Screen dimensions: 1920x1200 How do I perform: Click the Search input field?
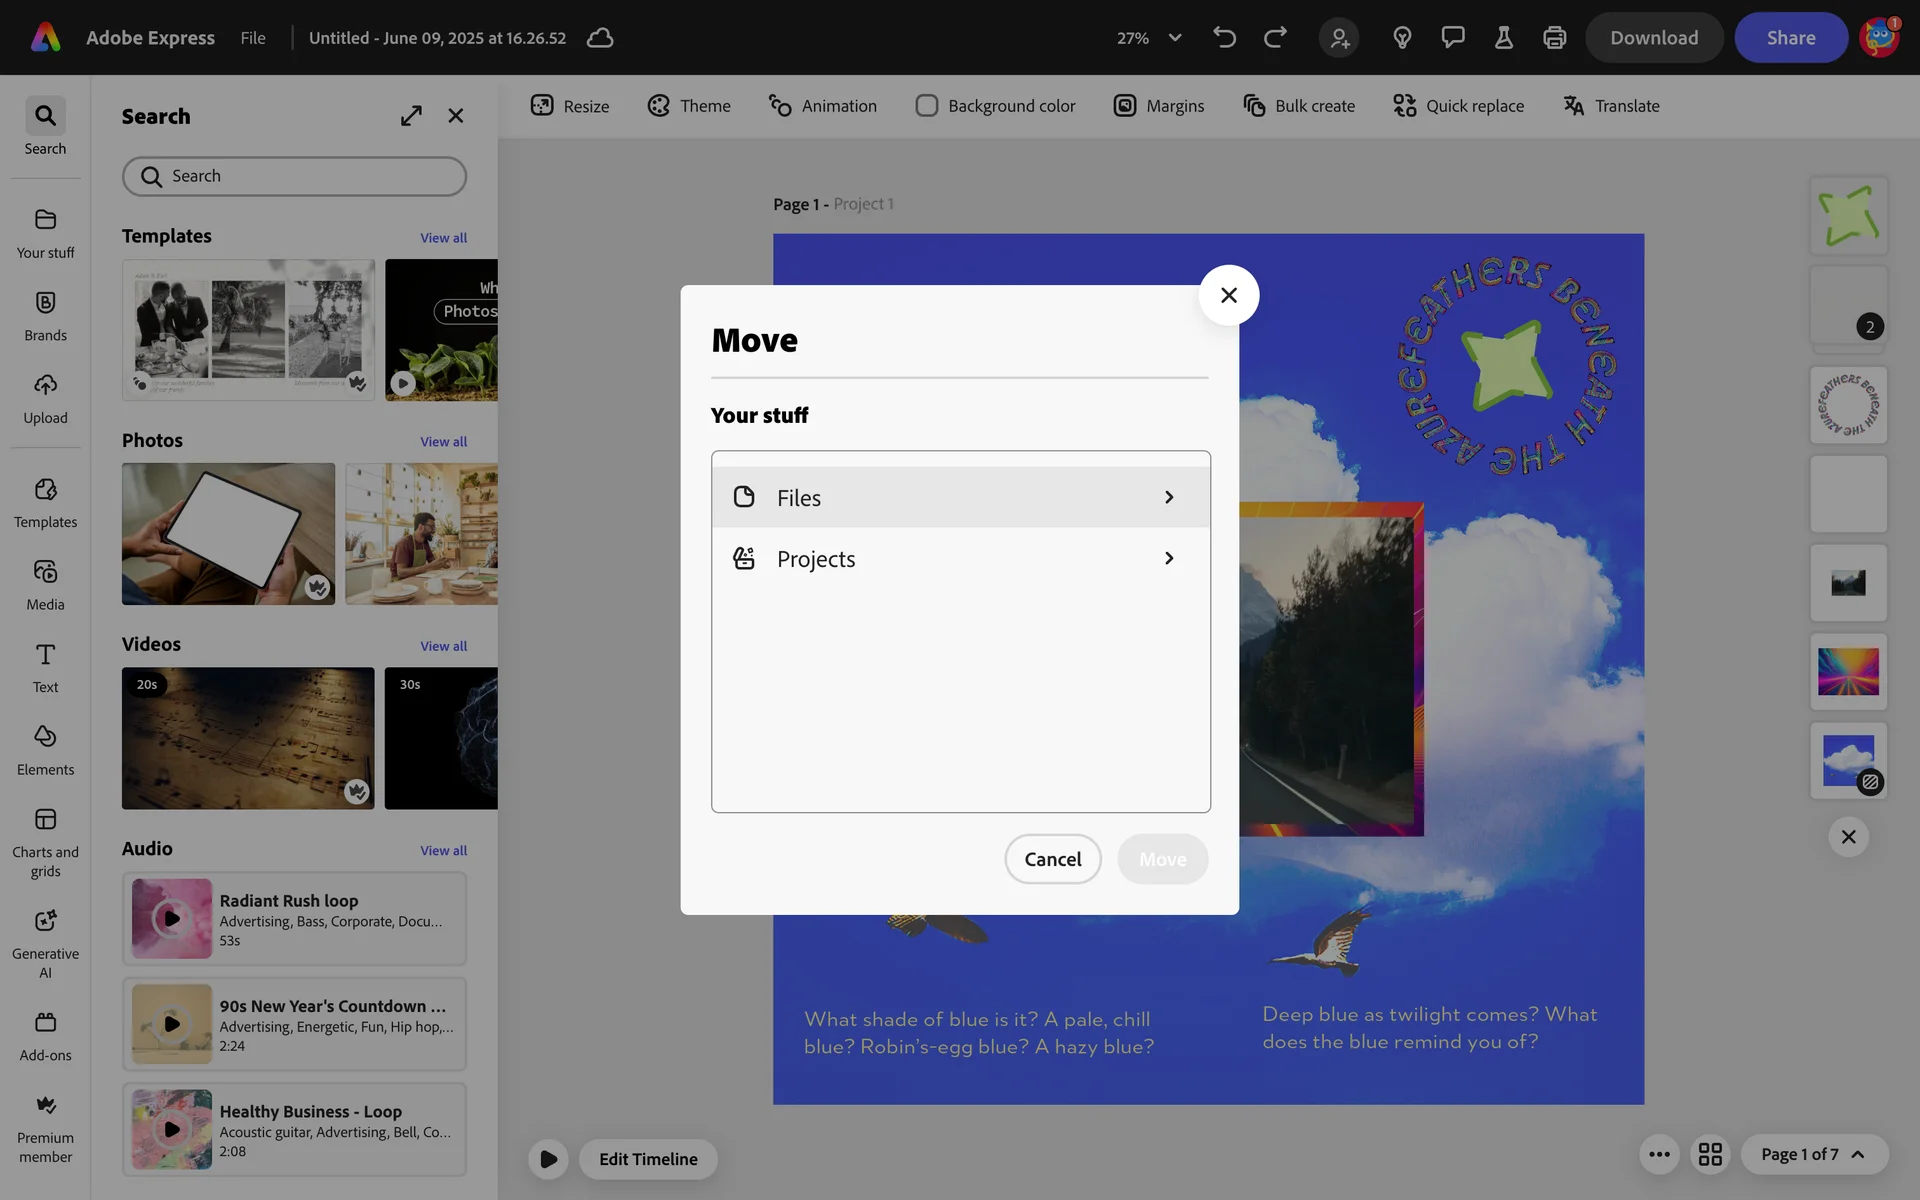(x=295, y=176)
